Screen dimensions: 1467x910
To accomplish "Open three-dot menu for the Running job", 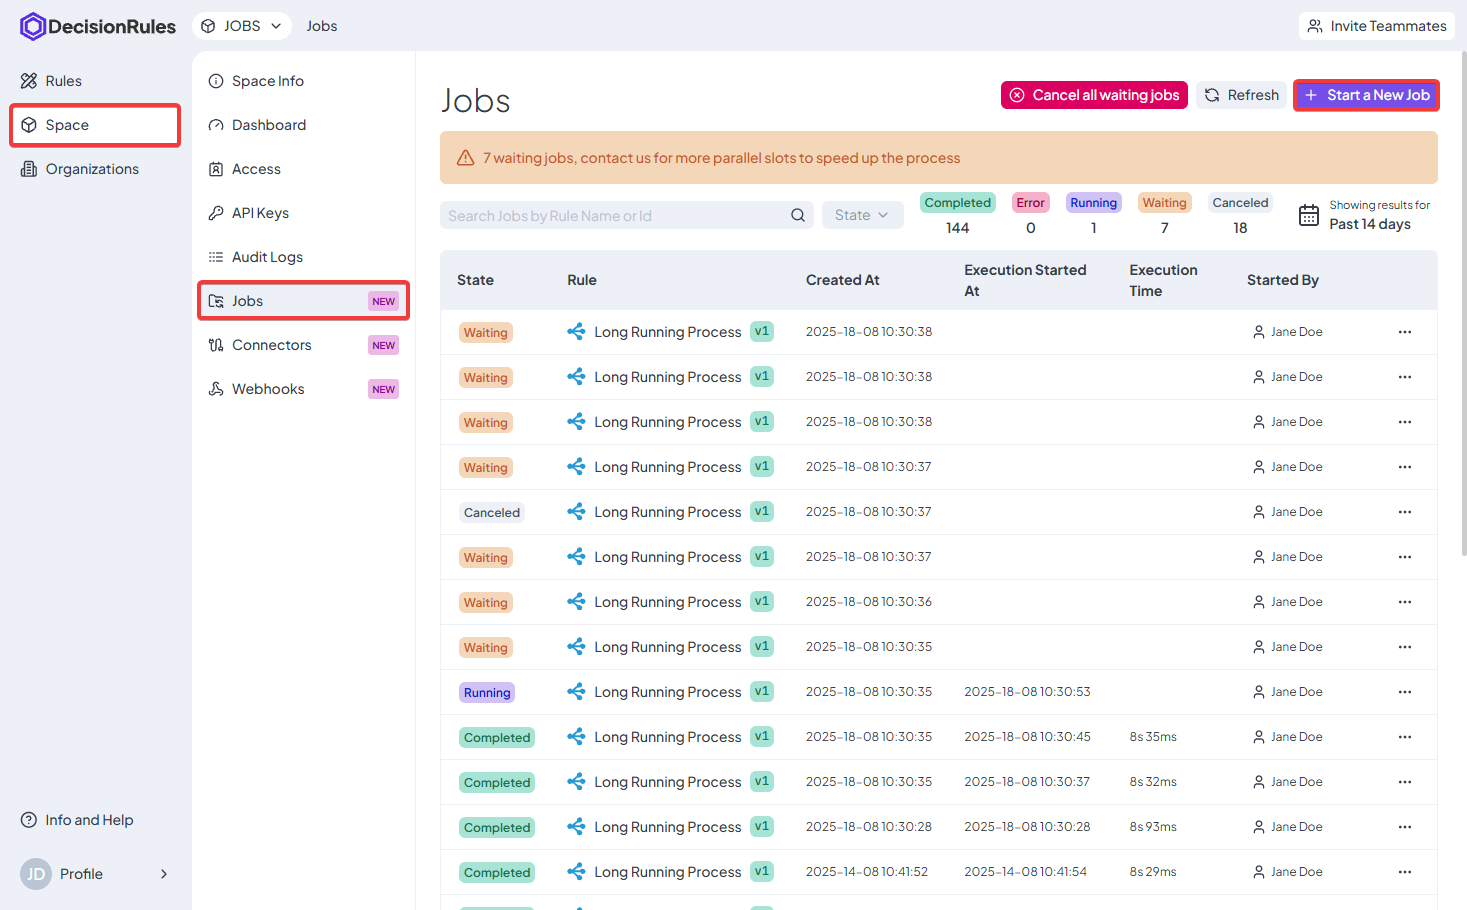I will point(1404,692).
